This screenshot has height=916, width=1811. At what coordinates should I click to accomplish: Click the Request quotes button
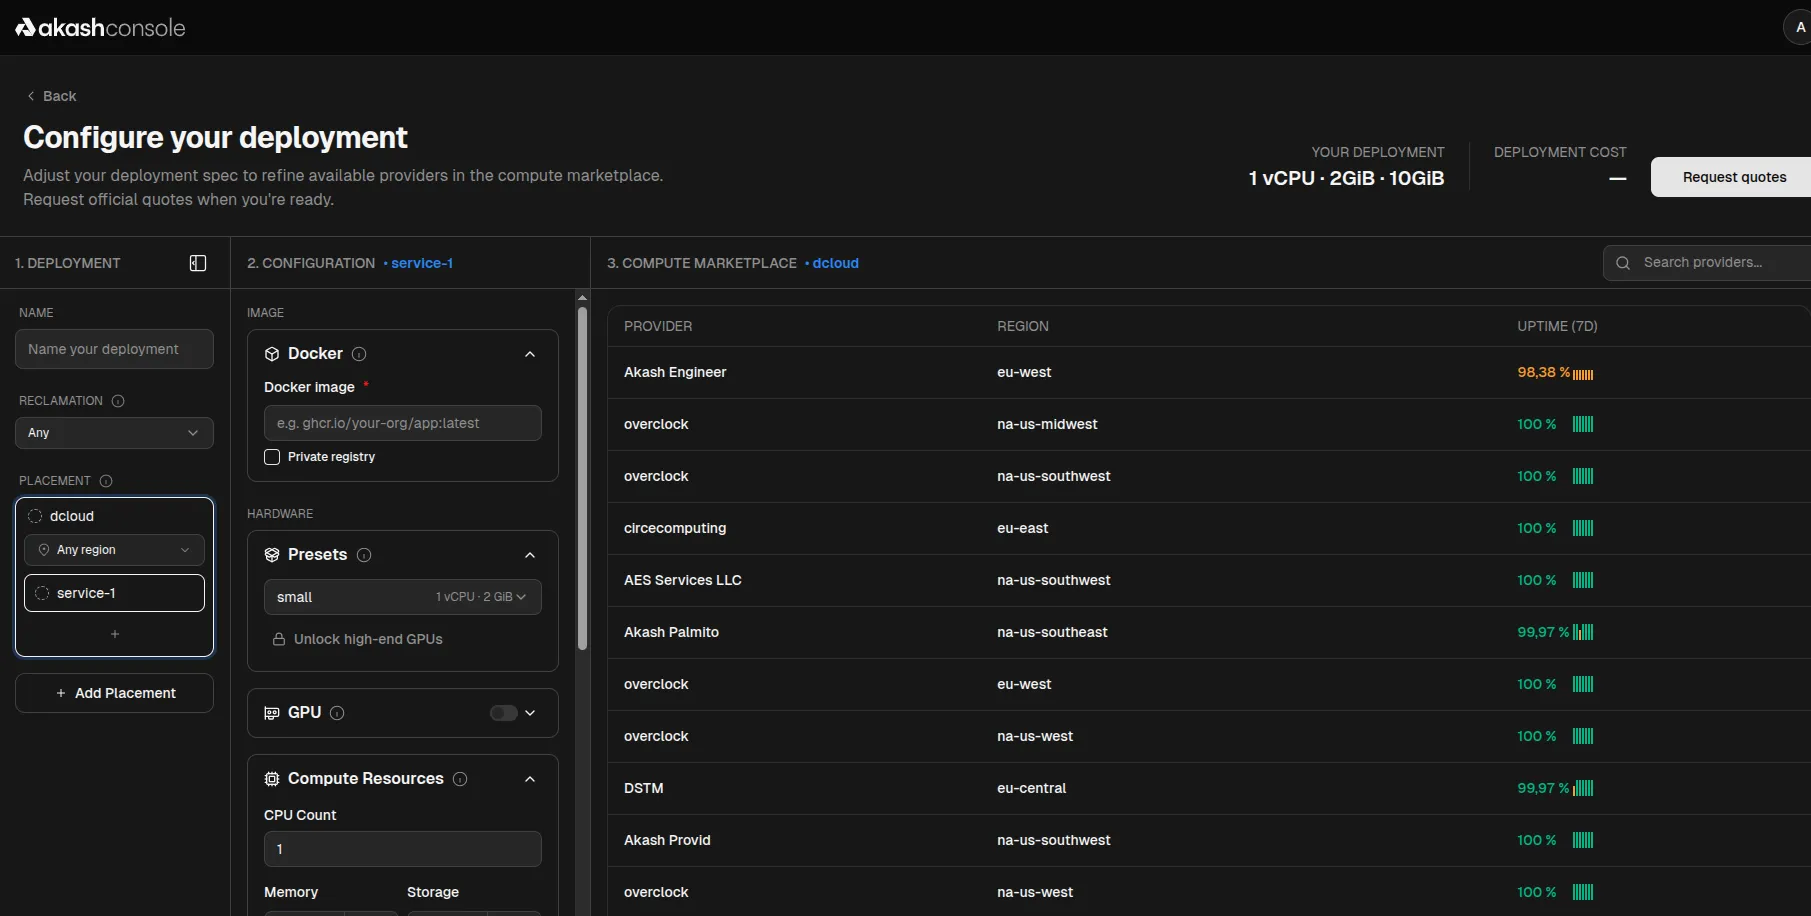coord(1731,177)
